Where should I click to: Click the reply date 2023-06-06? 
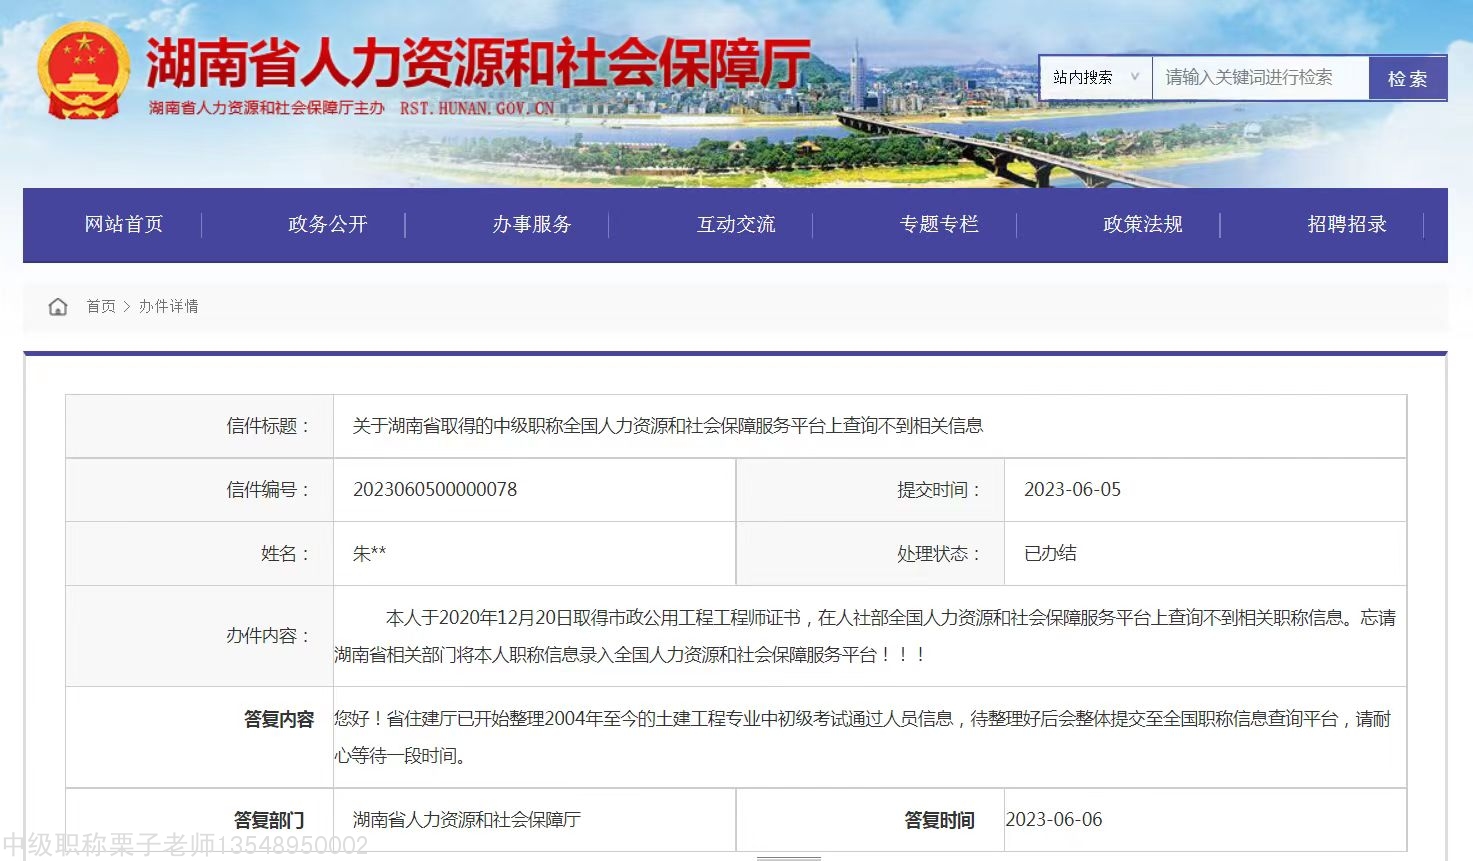[x=1054, y=820]
